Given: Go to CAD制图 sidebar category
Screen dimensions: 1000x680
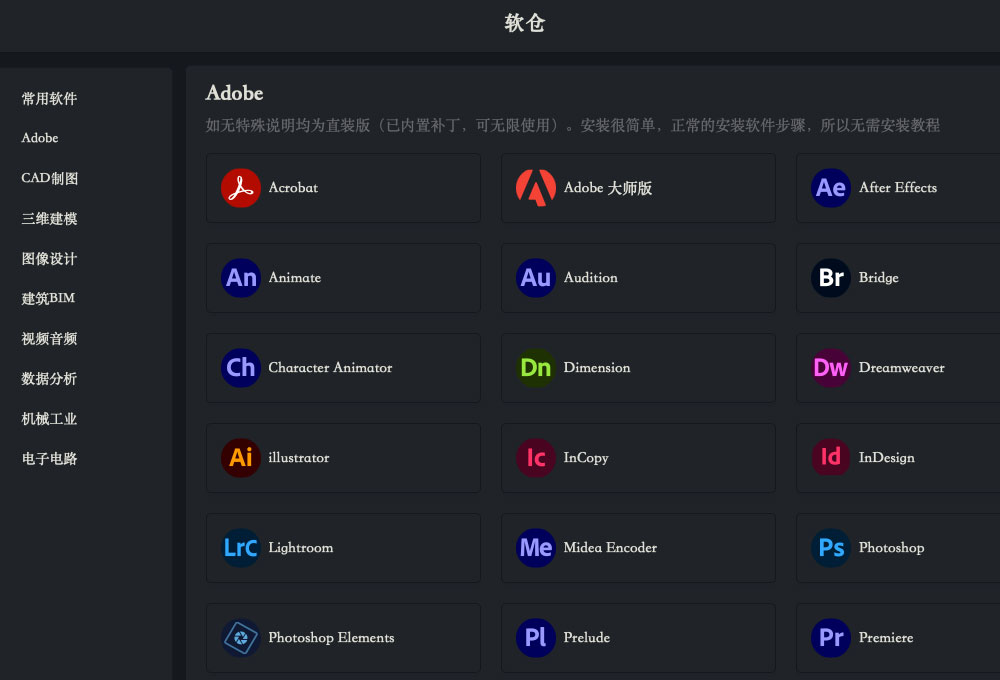Looking at the screenshot, I should 50,178.
